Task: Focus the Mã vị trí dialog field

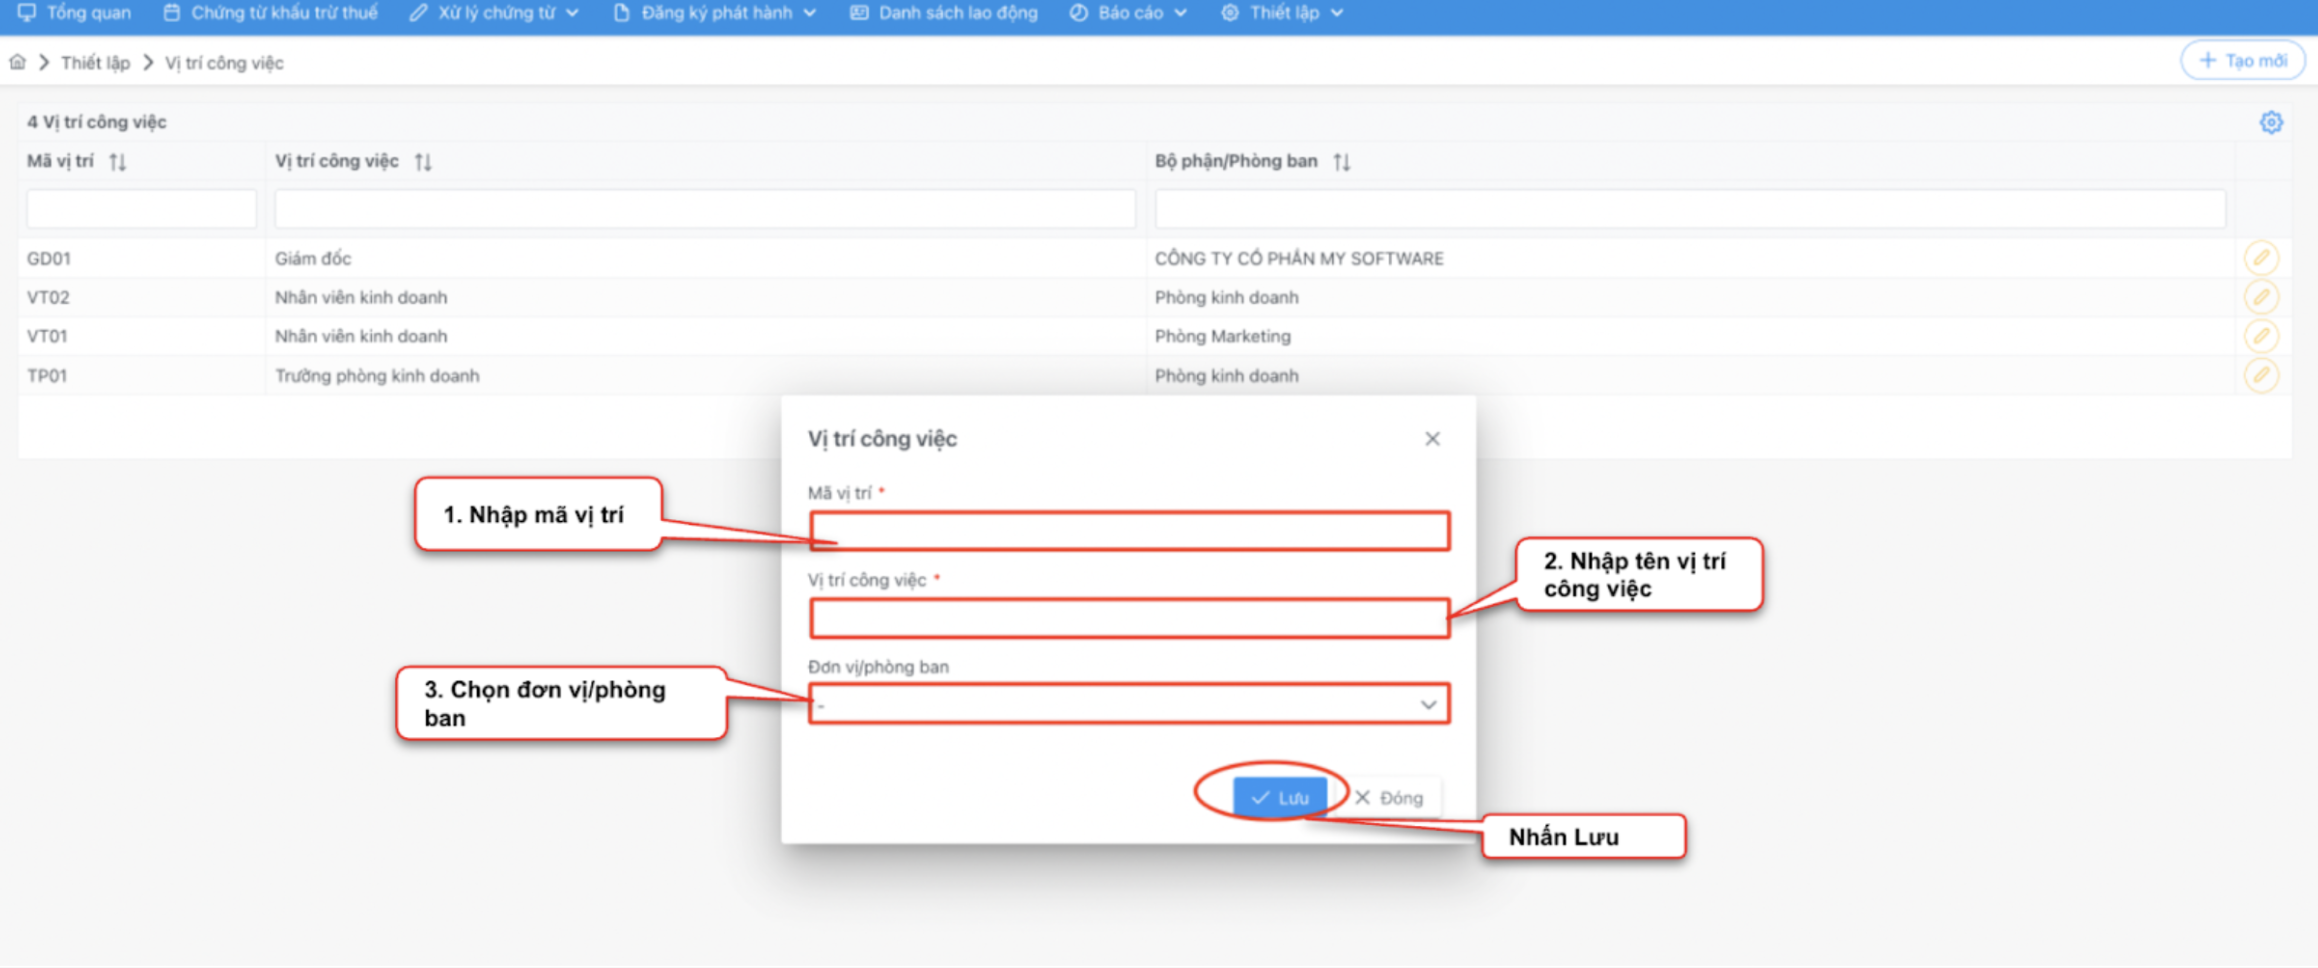Action: click(x=1129, y=531)
